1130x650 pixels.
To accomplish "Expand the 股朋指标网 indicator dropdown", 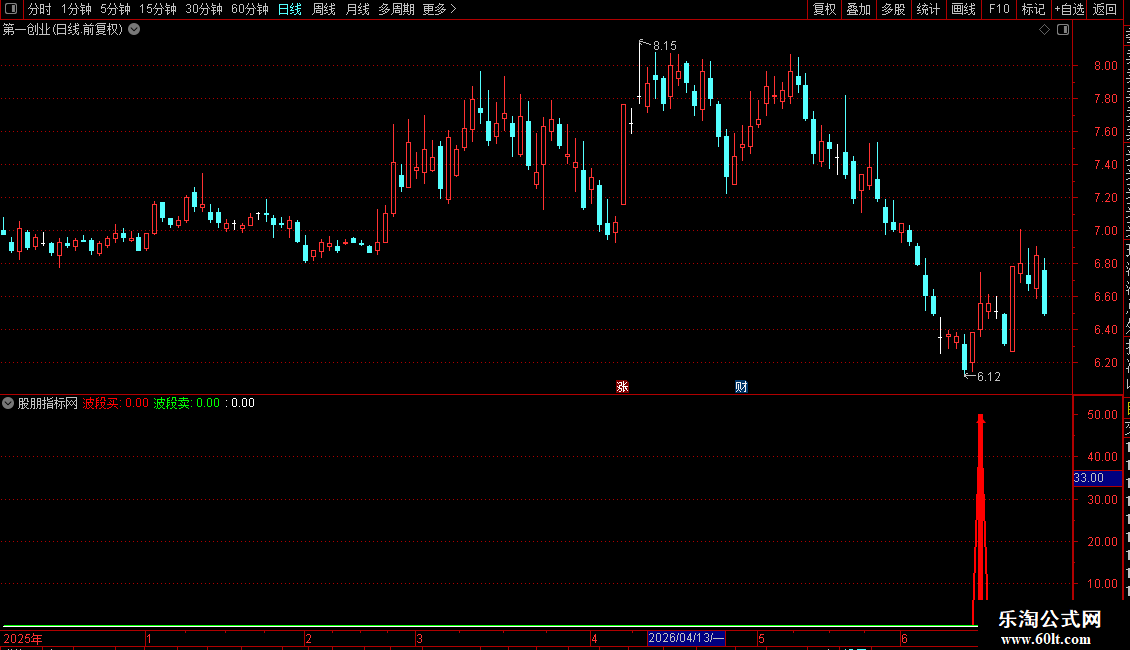I will pyautogui.click(x=8, y=403).
